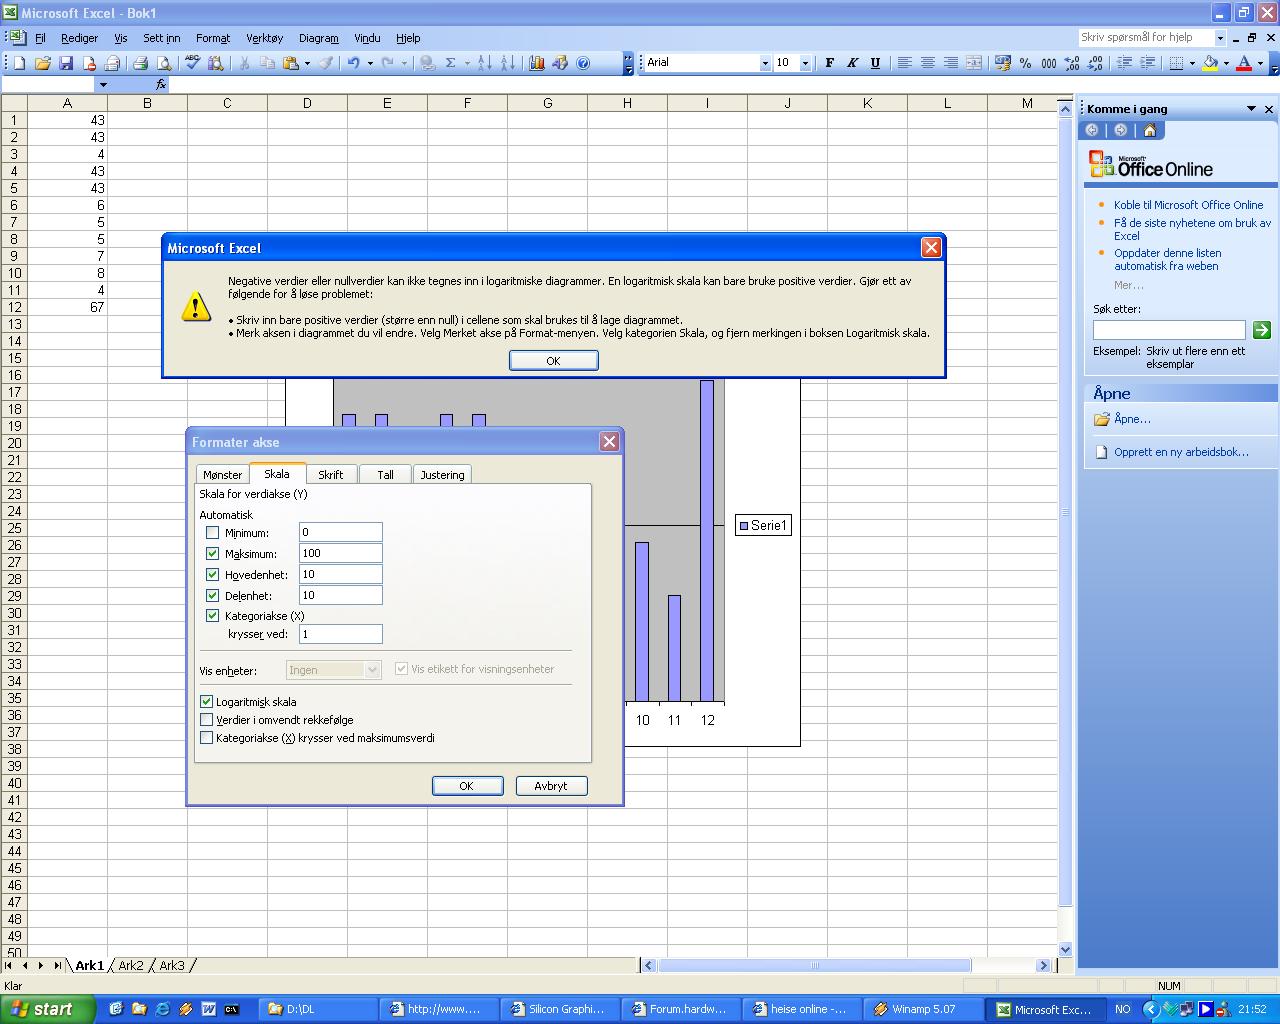Image resolution: width=1280 pixels, height=1024 pixels.
Task: Click OK in Formater akse dialog
Action: pos(467,786)
